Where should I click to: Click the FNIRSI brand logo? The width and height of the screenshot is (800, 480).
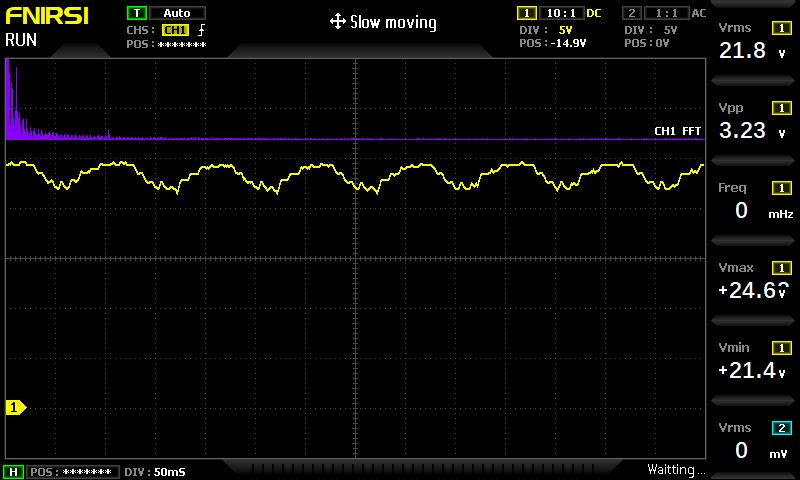(x=47, y=16)
